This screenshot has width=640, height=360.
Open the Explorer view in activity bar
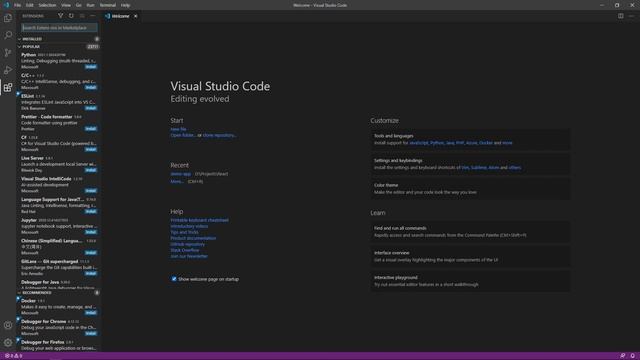pos(8,18)
